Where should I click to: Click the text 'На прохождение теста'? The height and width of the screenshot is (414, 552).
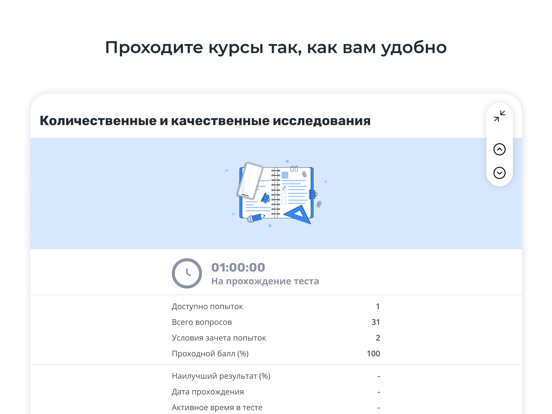[x=265, y=281]
